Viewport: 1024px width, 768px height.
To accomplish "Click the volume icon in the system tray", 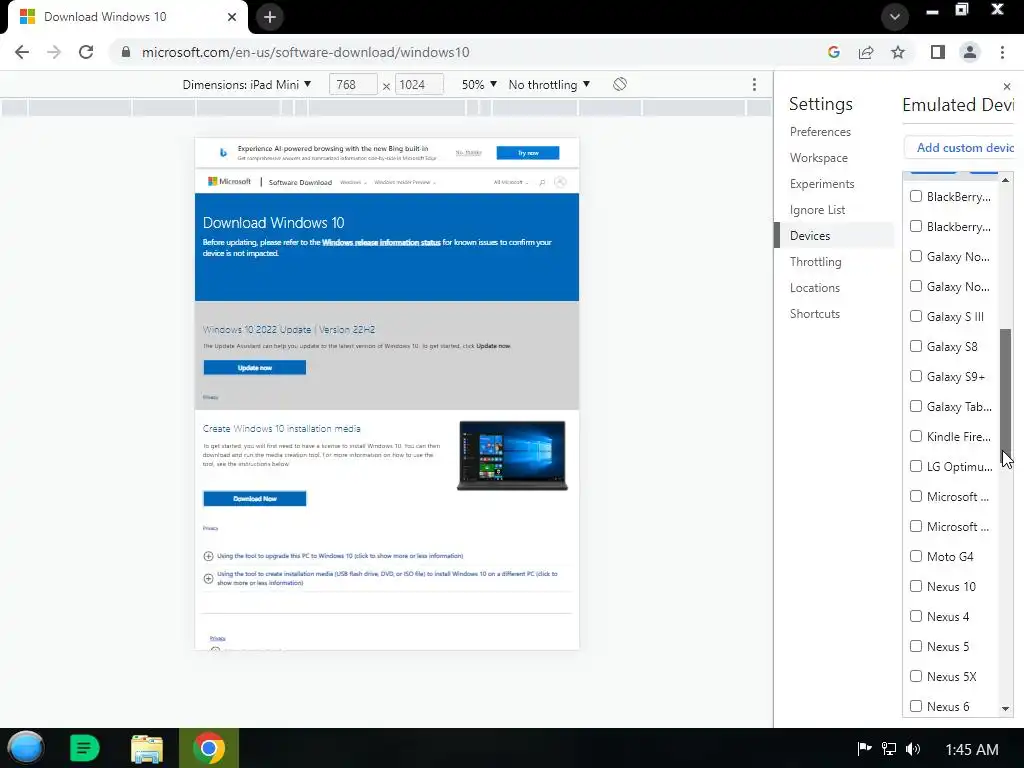I will [x=913, y=748].
